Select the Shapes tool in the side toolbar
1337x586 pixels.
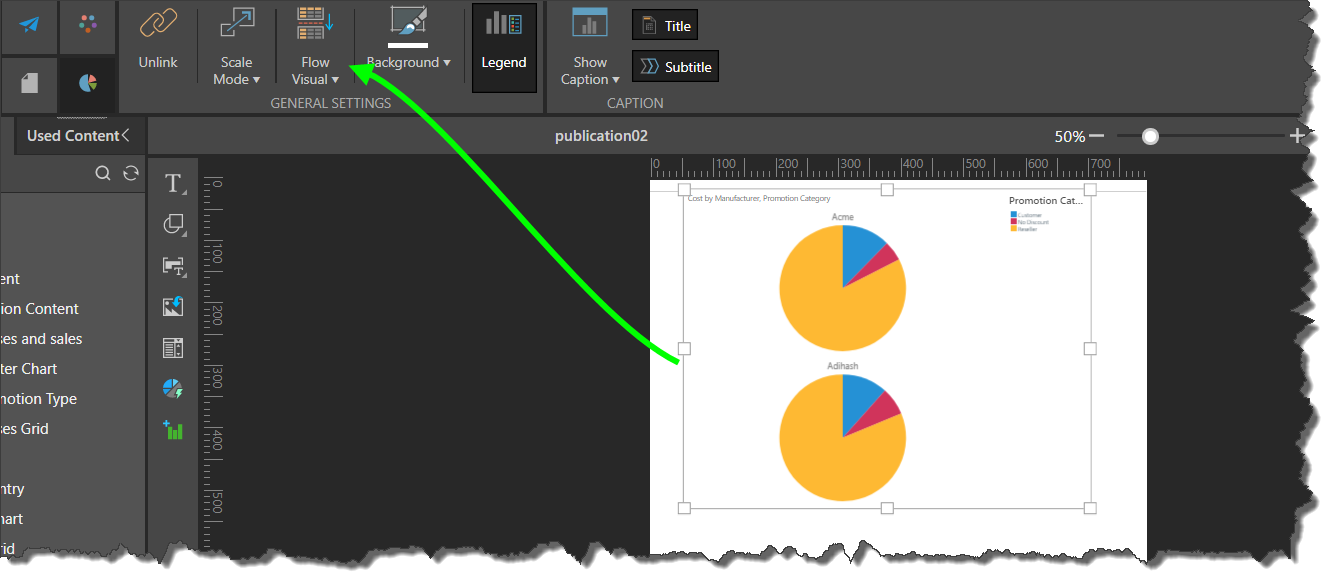tap(174, 225)
